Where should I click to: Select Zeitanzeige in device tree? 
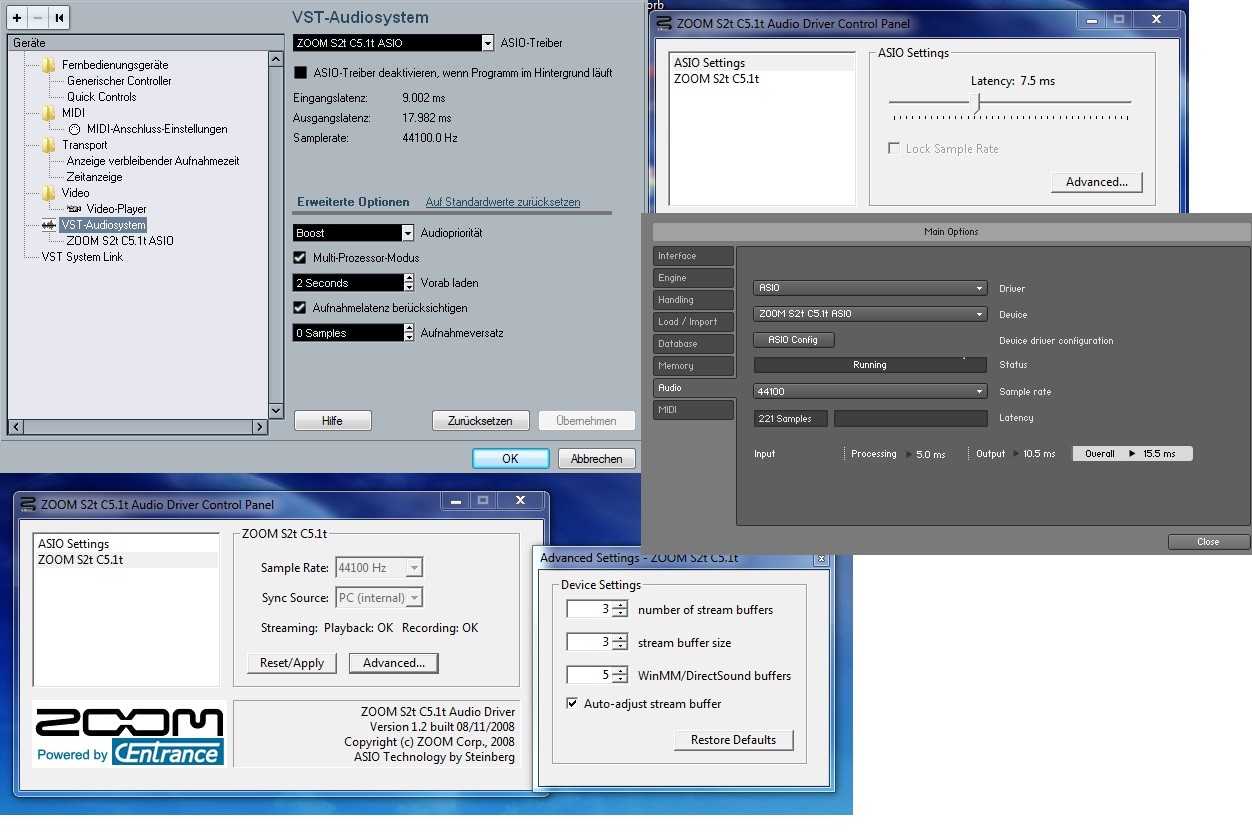(94, 177)
